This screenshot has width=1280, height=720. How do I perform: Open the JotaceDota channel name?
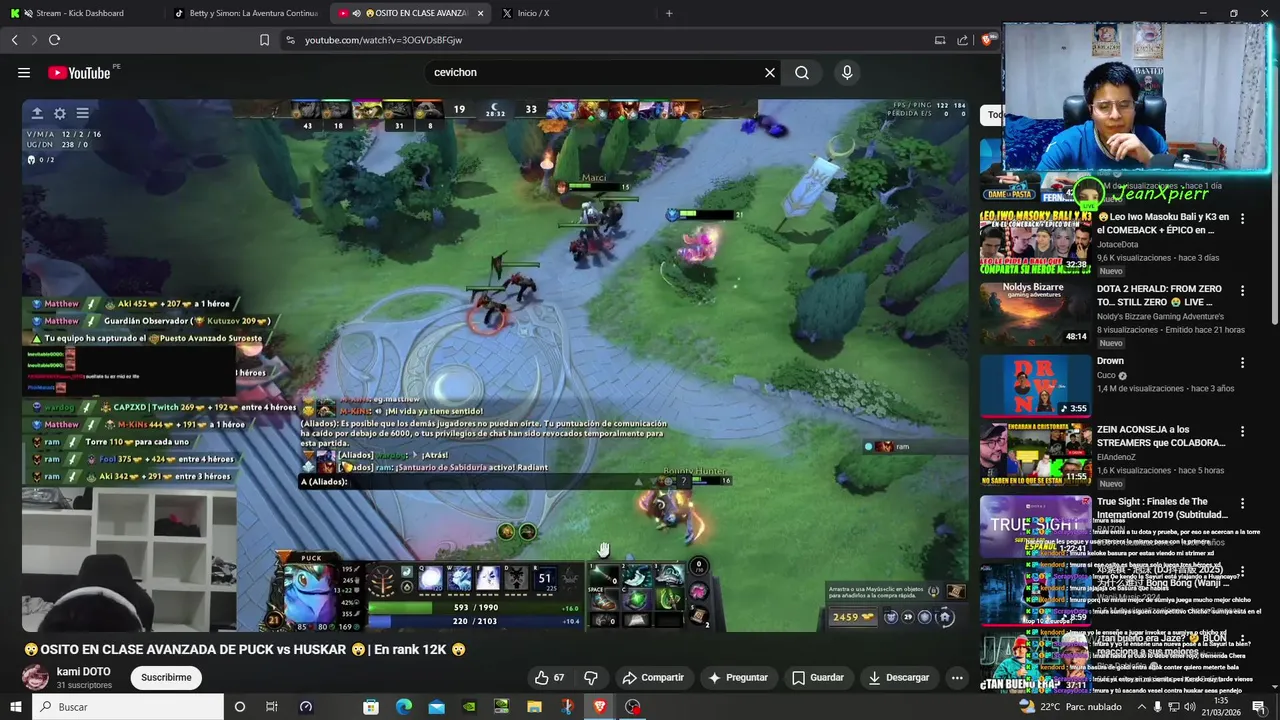point(1117,244)
